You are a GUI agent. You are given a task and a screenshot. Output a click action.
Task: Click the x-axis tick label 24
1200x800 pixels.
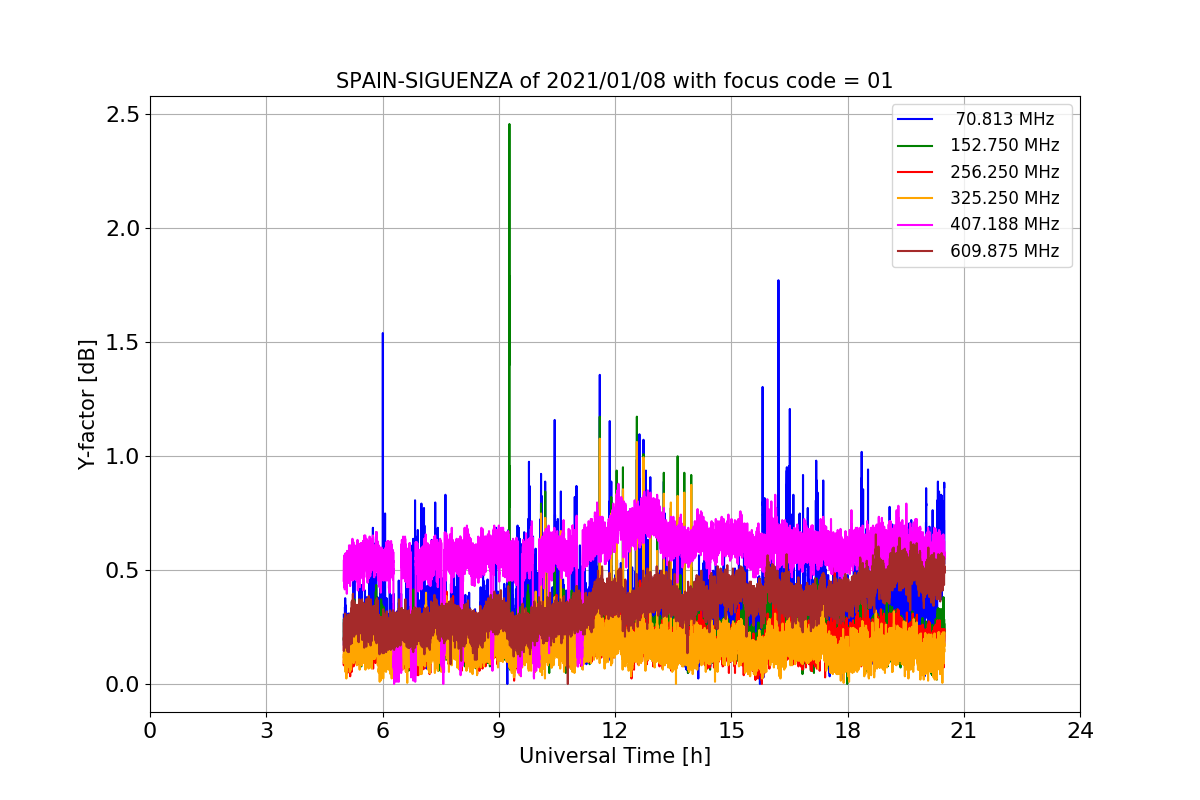click(1080, 731)
